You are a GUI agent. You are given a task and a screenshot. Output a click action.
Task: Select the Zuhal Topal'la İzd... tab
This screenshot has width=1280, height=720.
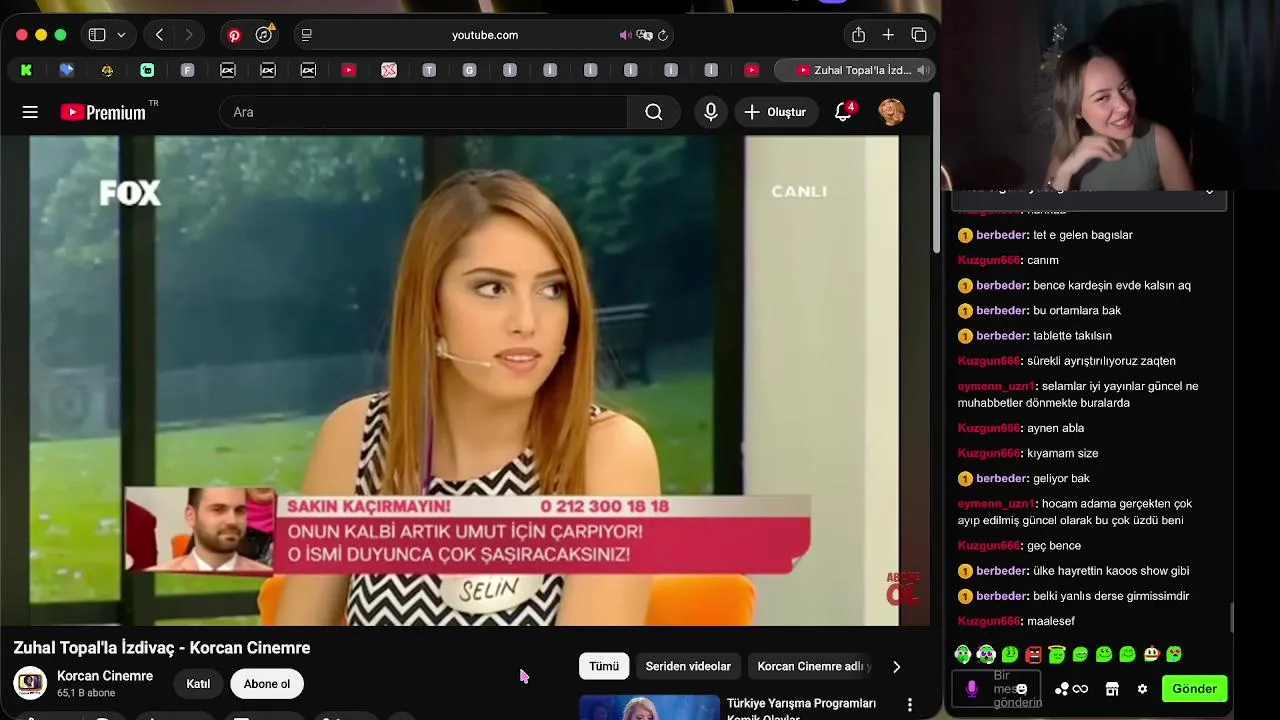[x=854, y=70]
